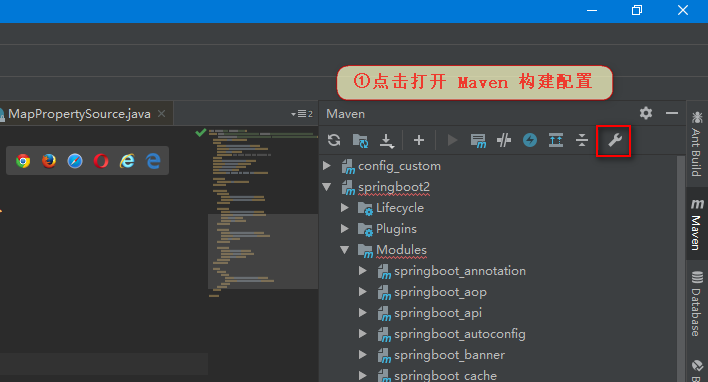Open Database side tool tab
This screenshot has width=708, height=382.
point(697,304)
